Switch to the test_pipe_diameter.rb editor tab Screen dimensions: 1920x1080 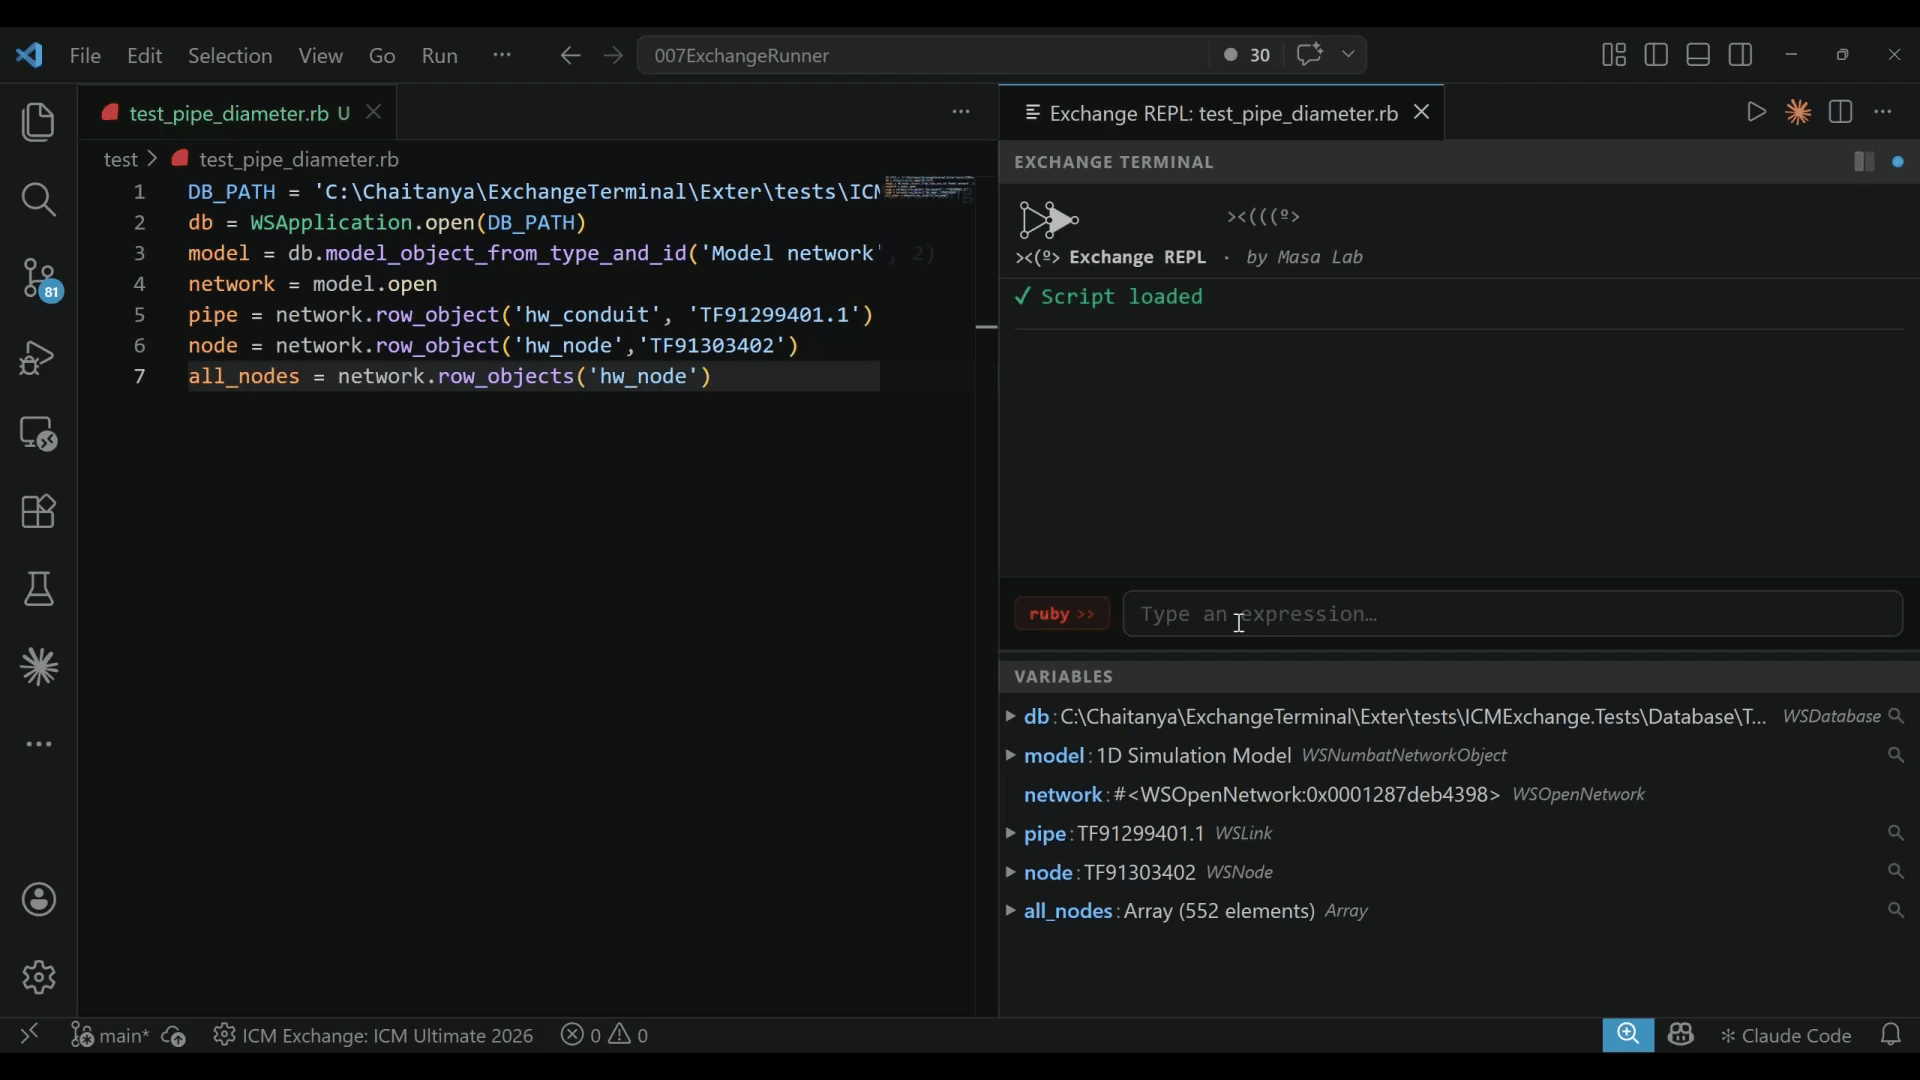[x=228, y=113]
